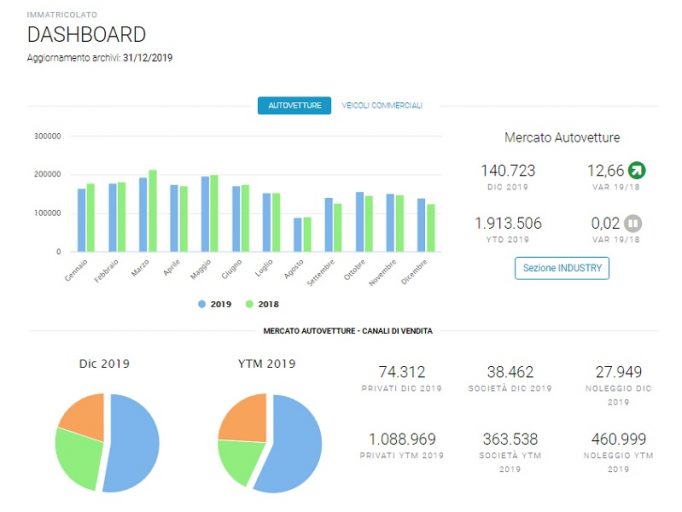Click the 460.999 noleggio YTM value
Screen dimensions: 682x512
click(x=618, y=439)
